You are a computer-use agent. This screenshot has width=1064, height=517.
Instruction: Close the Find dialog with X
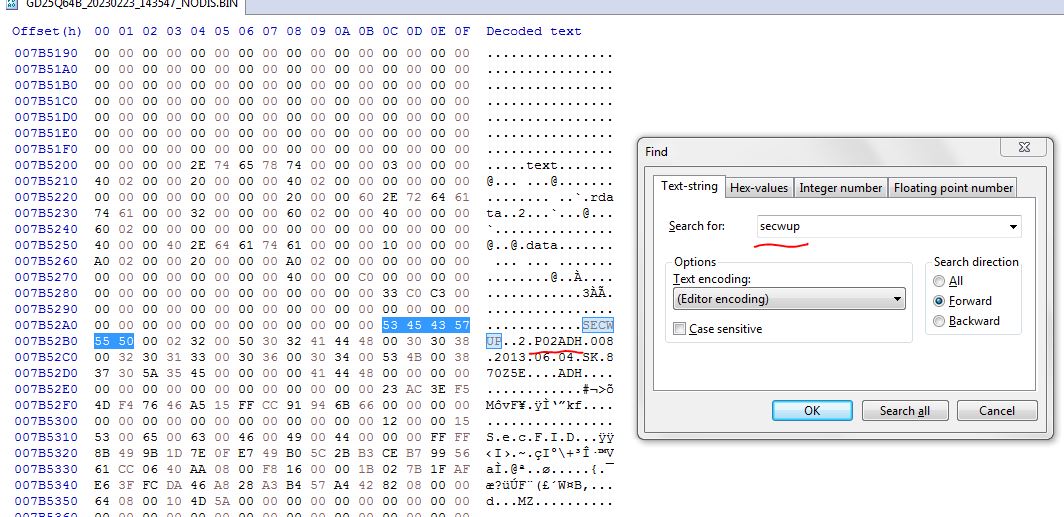(x=1023, y=147)
